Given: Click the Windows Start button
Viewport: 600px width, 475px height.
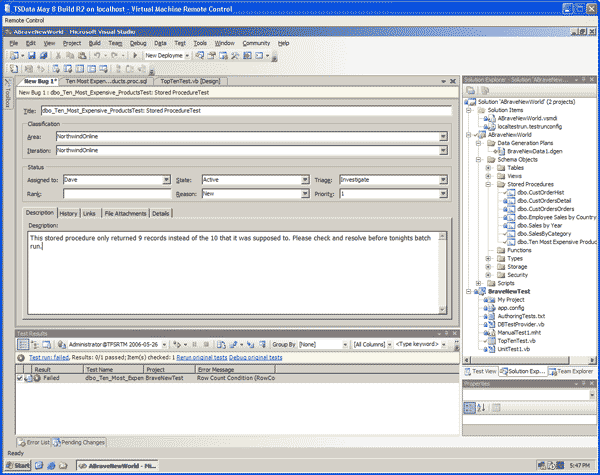Looking at the screenshot, I should [18, 466].
